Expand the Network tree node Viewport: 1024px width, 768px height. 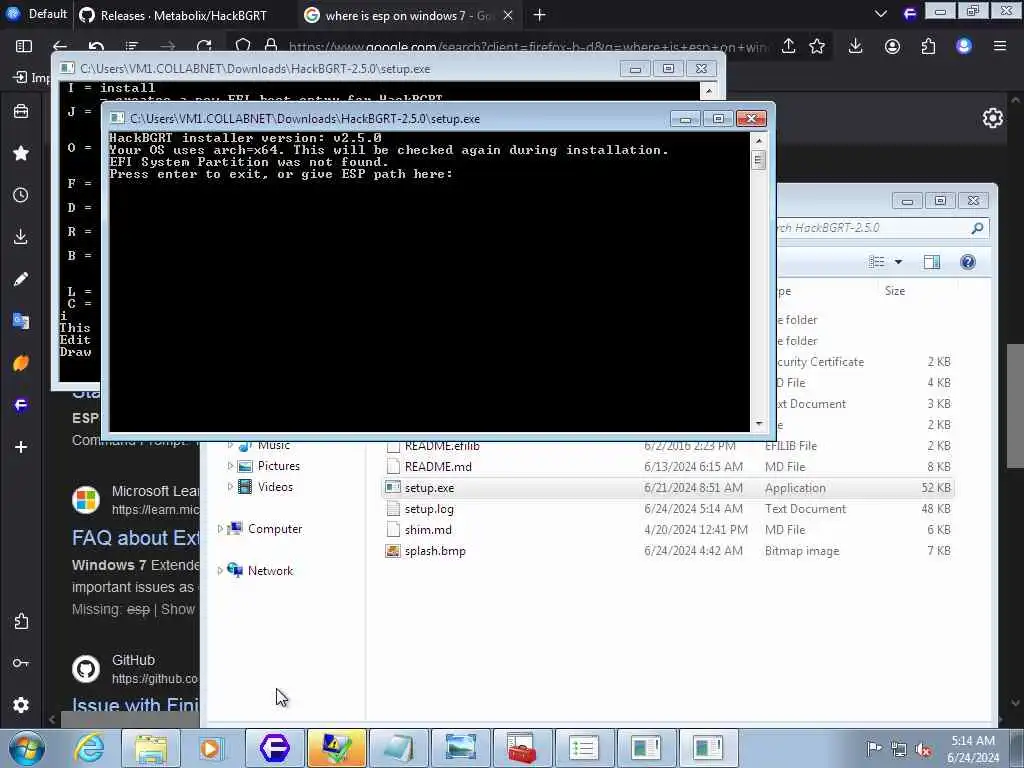click(220, 570)
